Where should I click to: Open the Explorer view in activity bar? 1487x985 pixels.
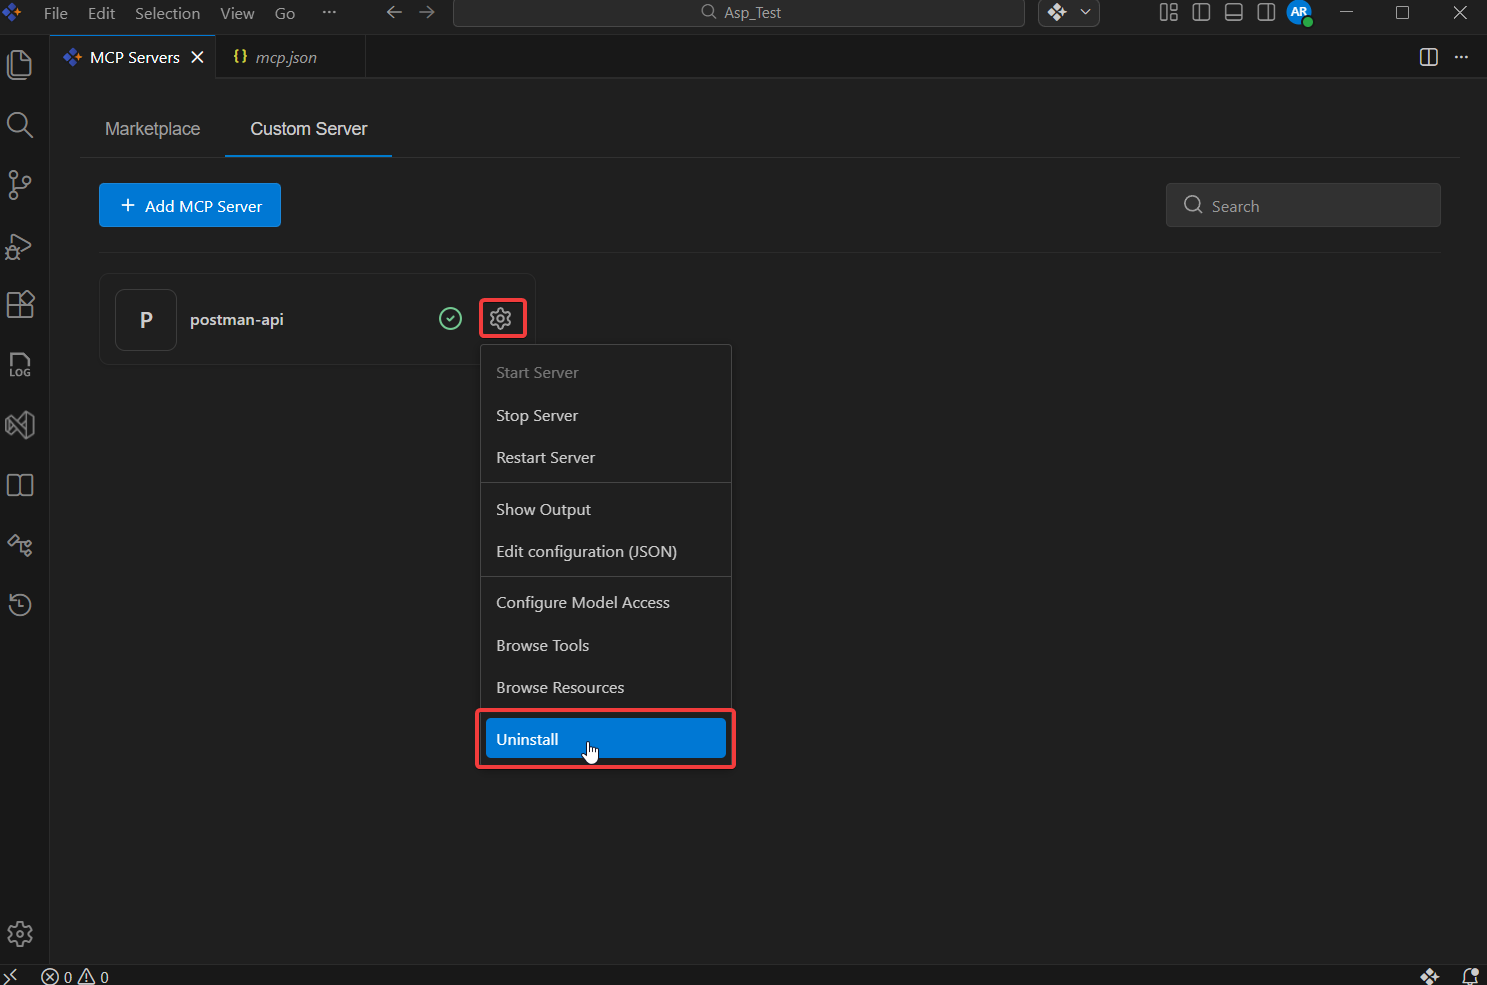pyautogui.click(x=20, y=65)
